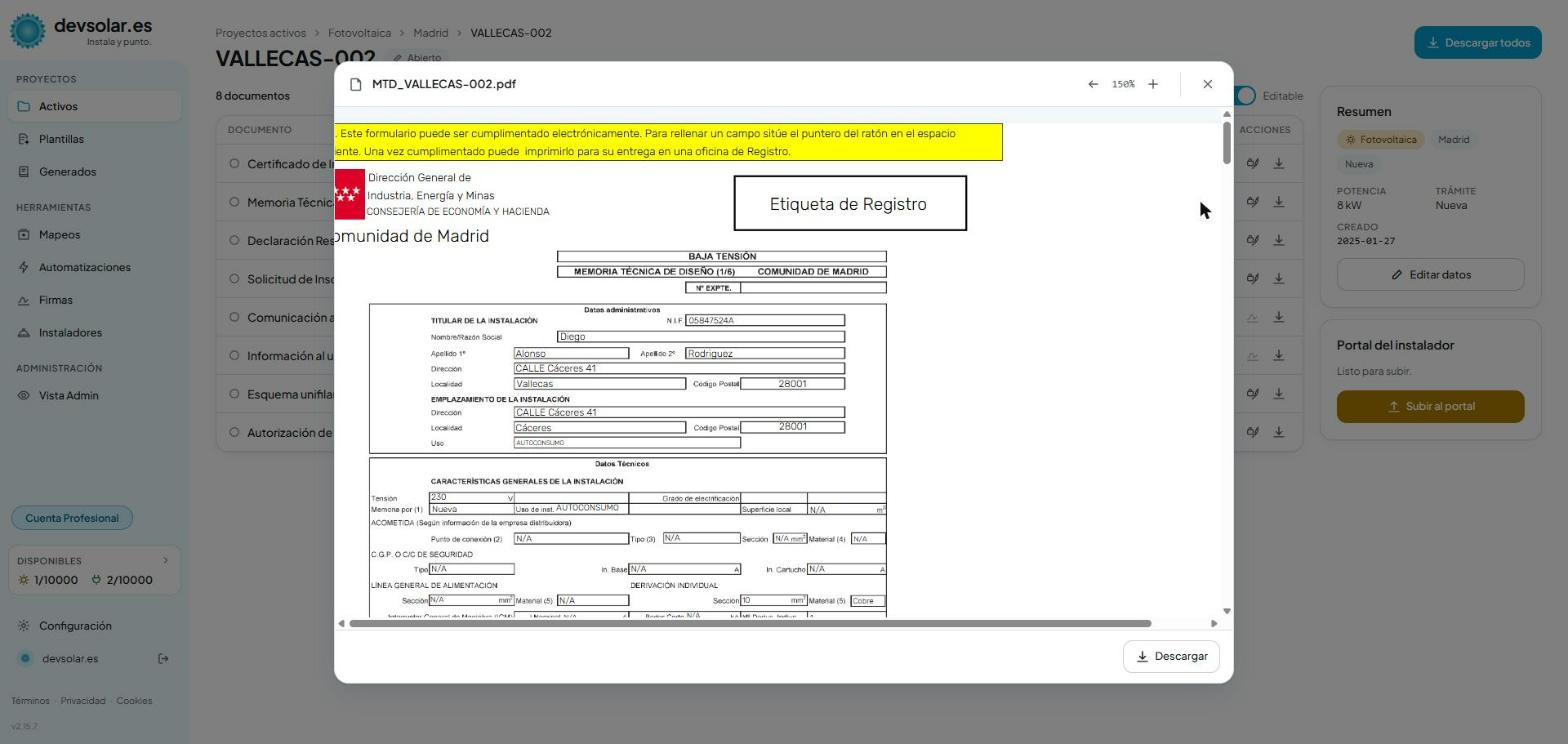1568x744 pixels.
Task: Open the Generados section
Action: tap(94, 172)
